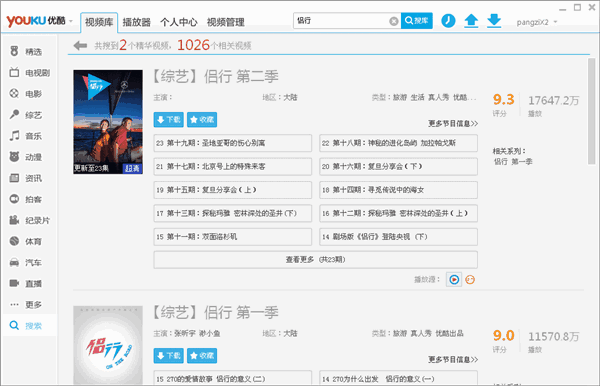Select Youku playback source icon
The width and height of the screenshot is (600, 386).
click(x=454, y=280)
